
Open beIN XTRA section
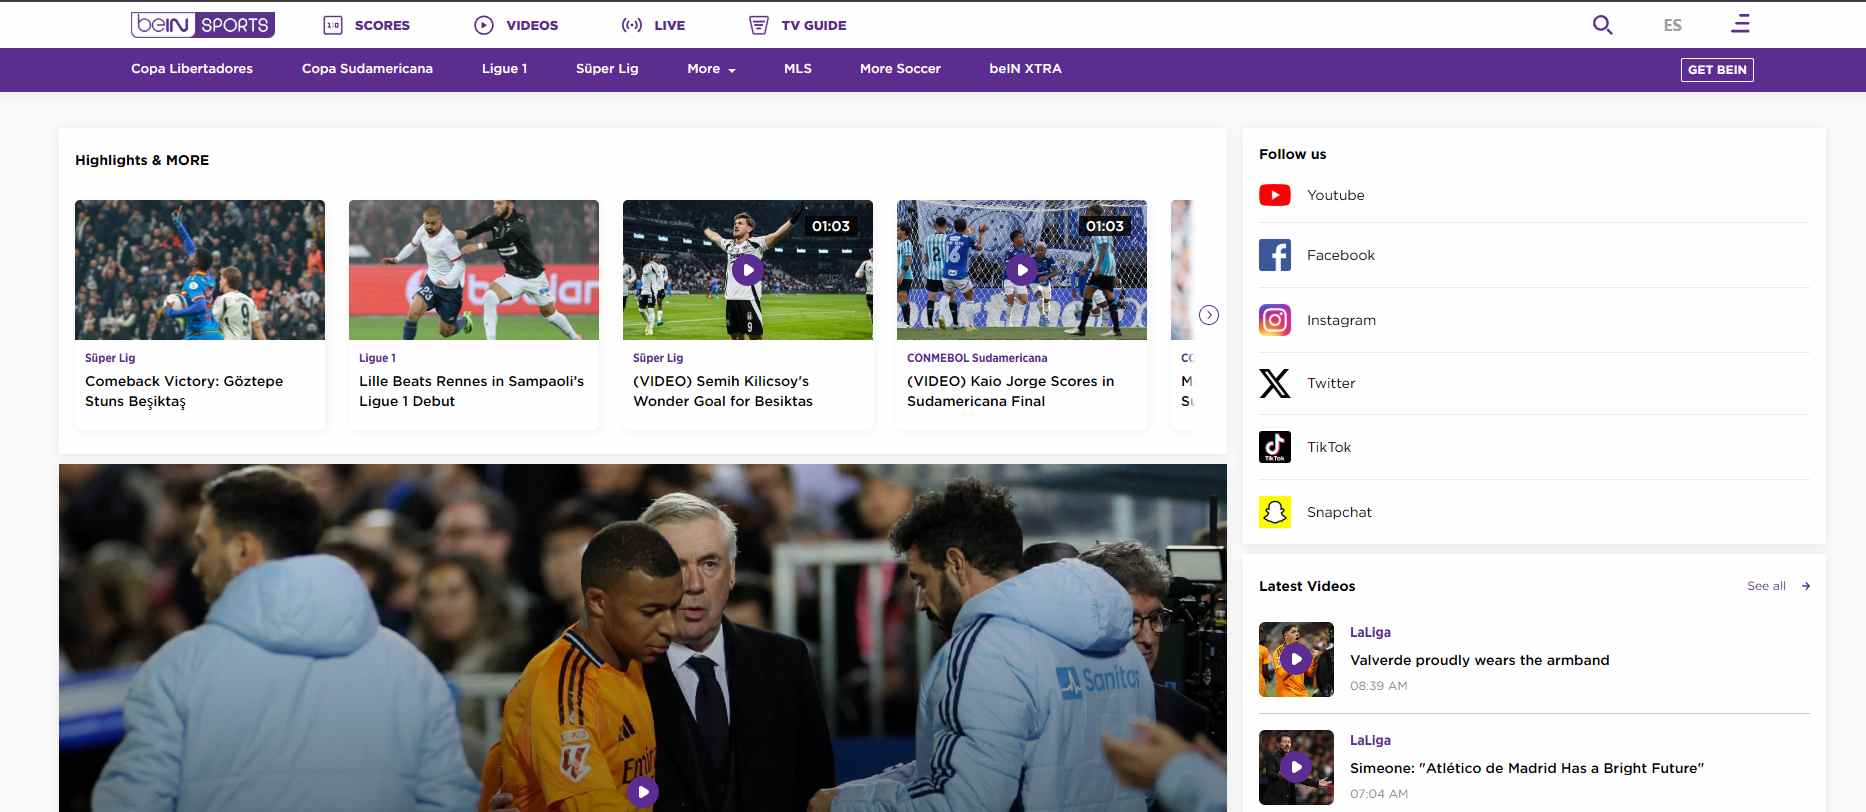[x=1025, y=69]
